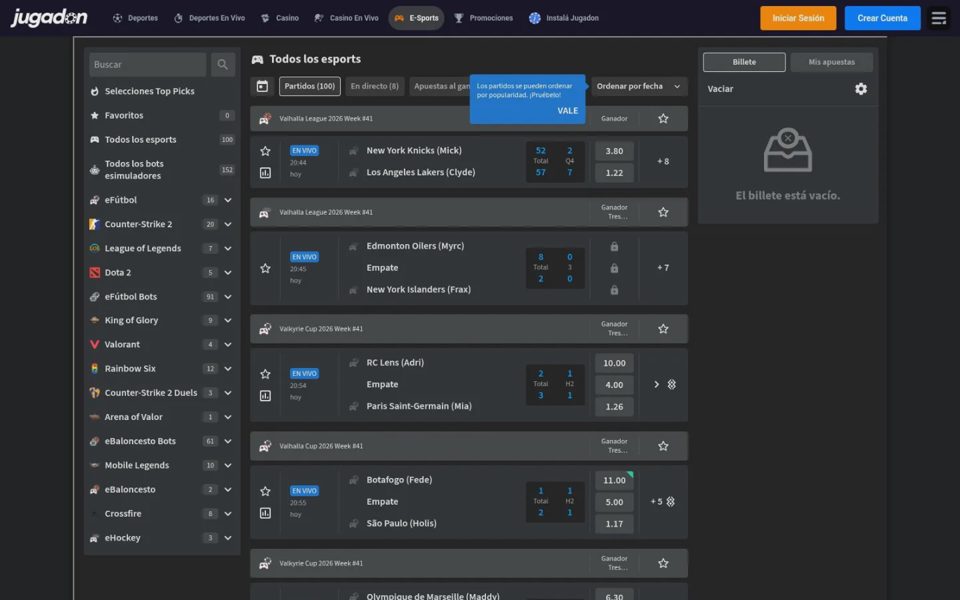This screenshot has width=960, height=600.
Task: Favorite the Botafogo match
Action: [x=265, y=491]
